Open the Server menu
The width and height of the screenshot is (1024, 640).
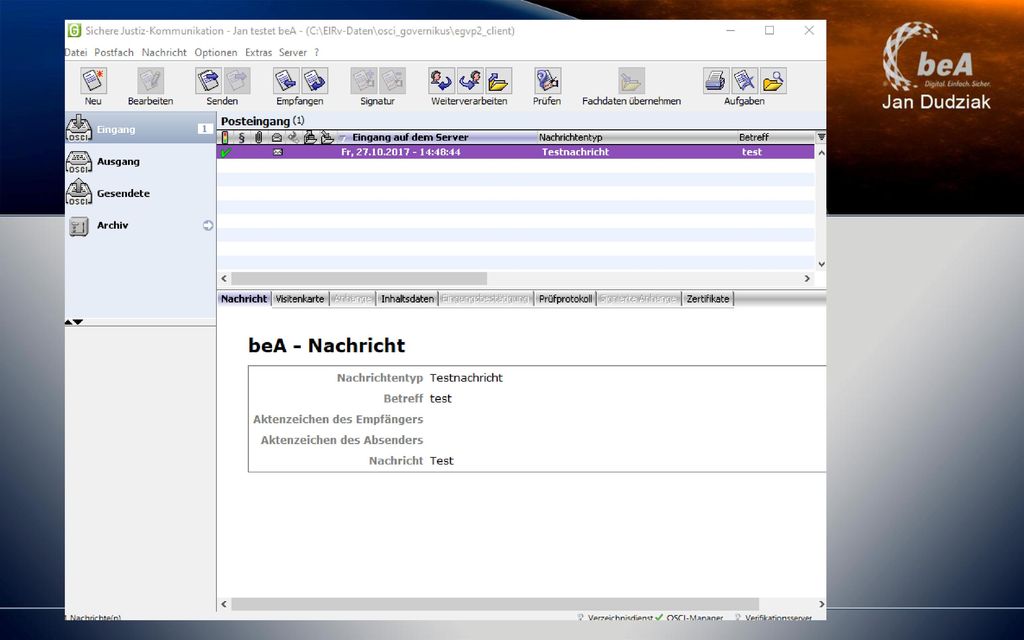(293, 52)
